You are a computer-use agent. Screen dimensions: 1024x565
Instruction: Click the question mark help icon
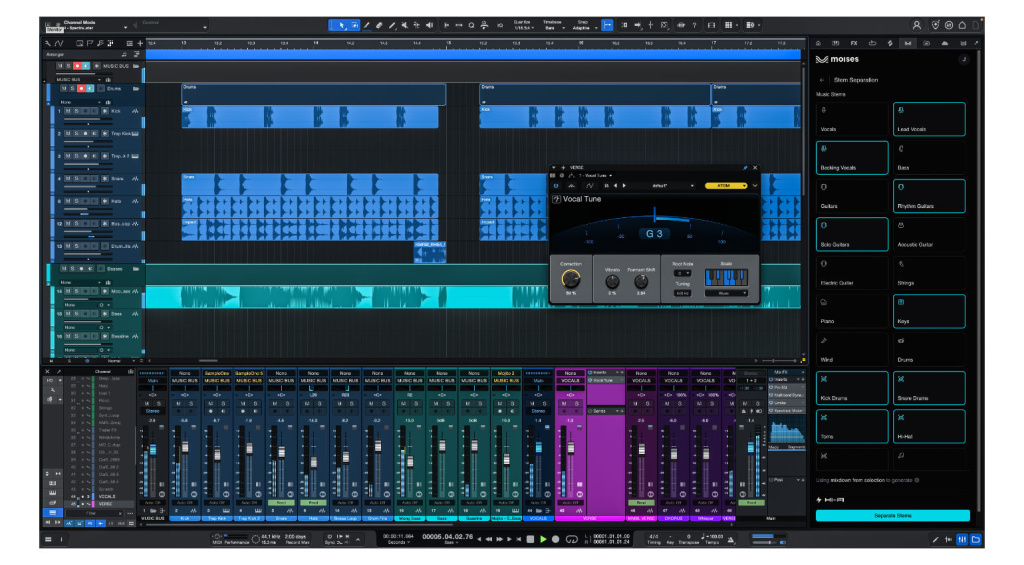(694, 25)
